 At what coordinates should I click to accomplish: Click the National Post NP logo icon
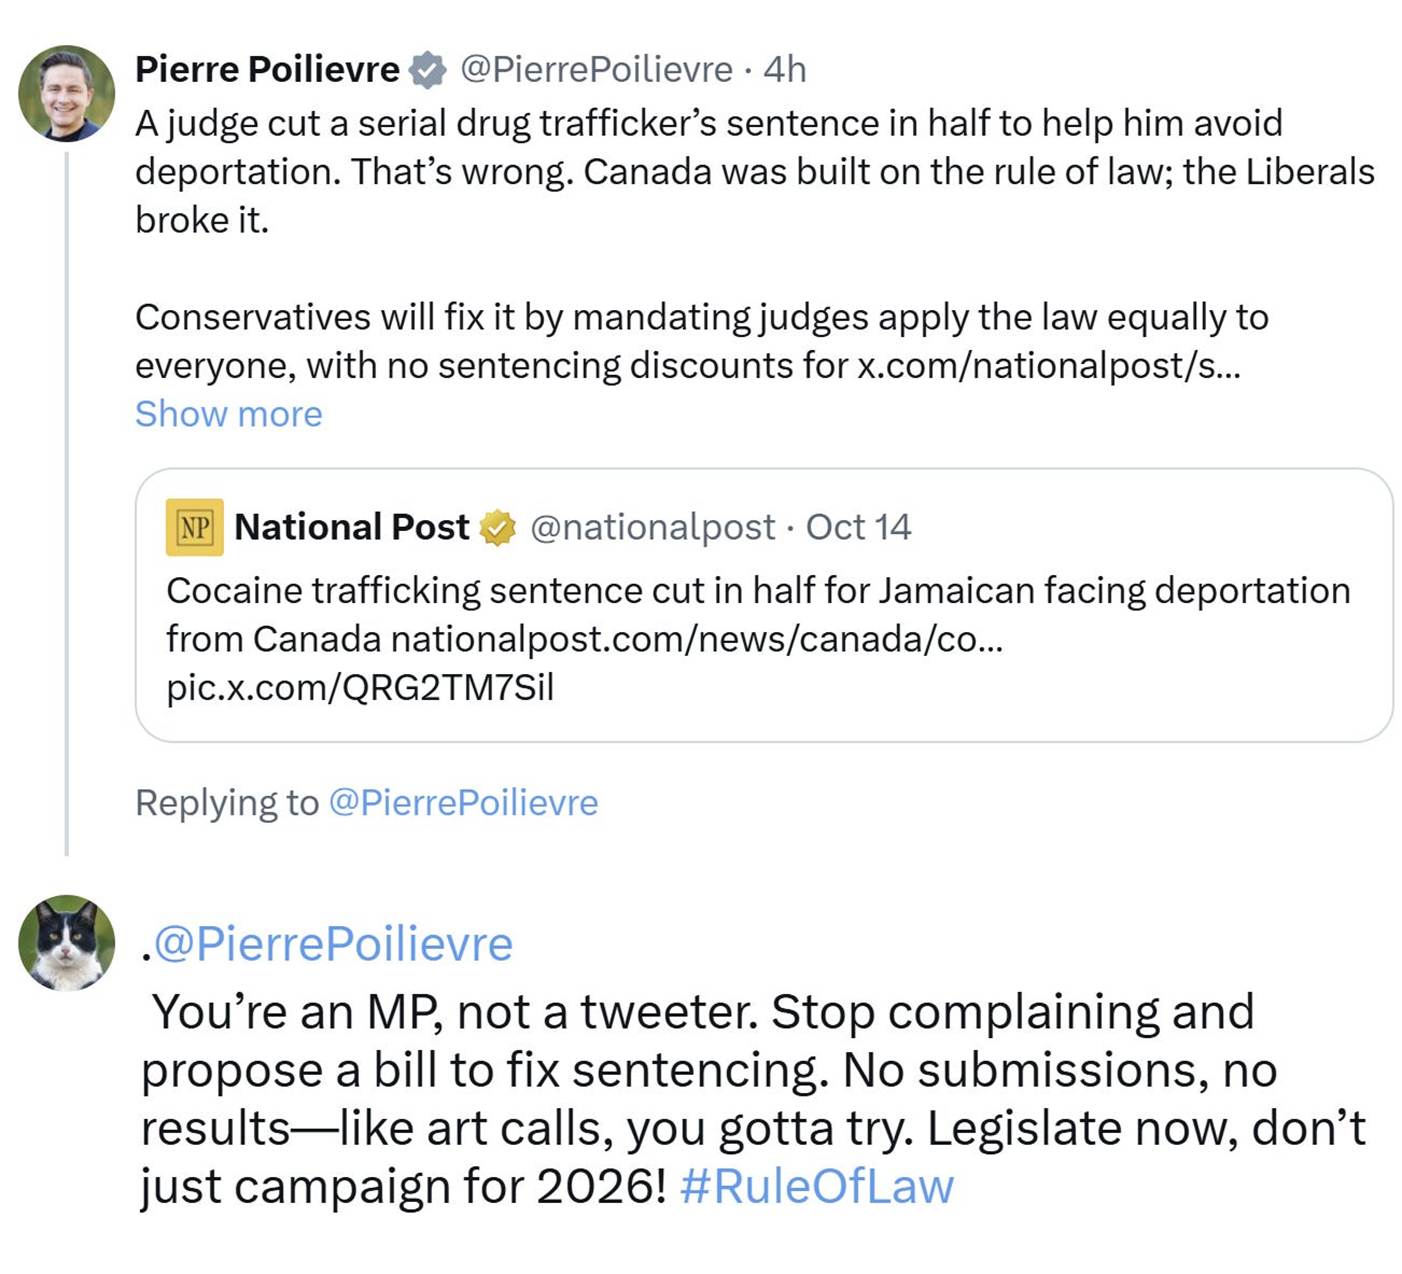pyautogui.click(x=194, y=527)
